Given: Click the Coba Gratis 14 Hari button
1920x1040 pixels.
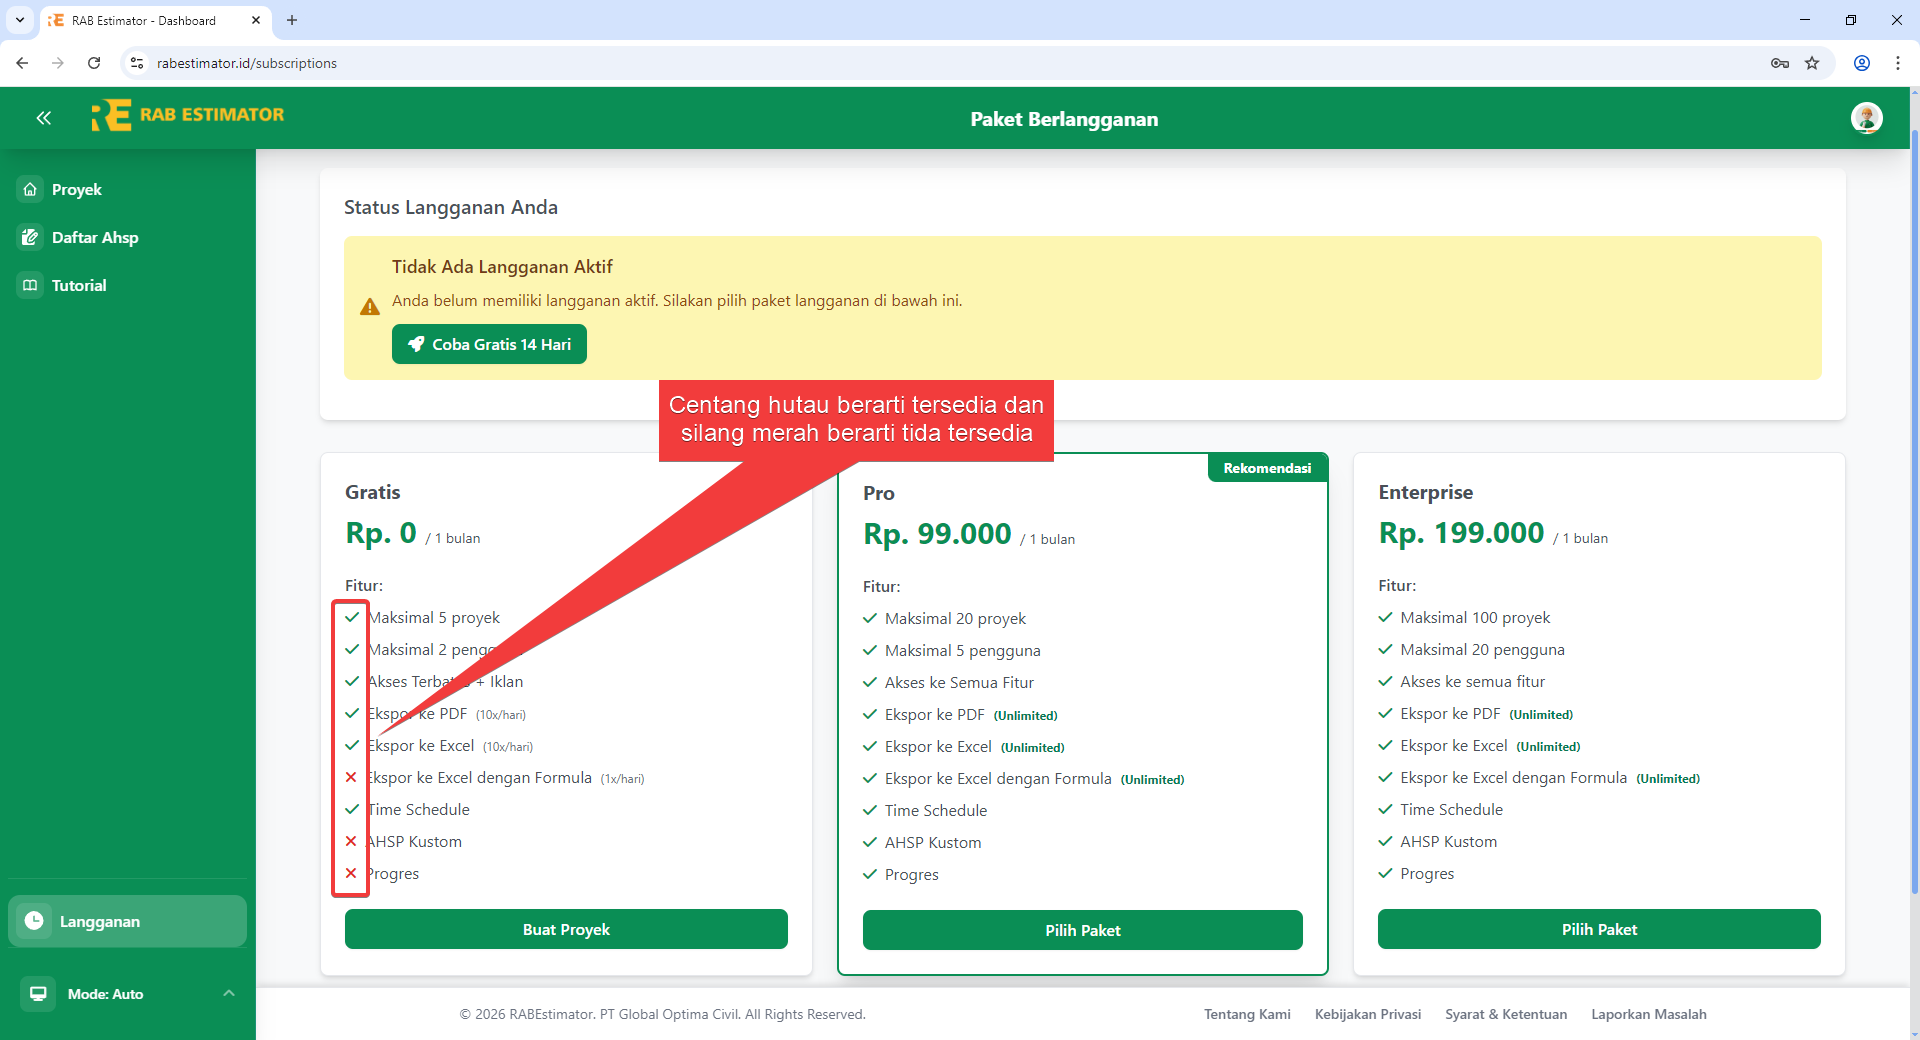Looking at the screenshot, I should [488, 343].
